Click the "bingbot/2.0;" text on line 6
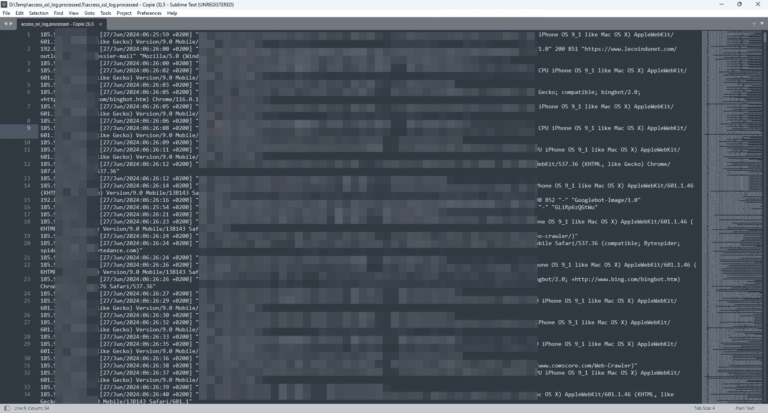This screenshot has height=413, width=768. (x=621, y=92)
